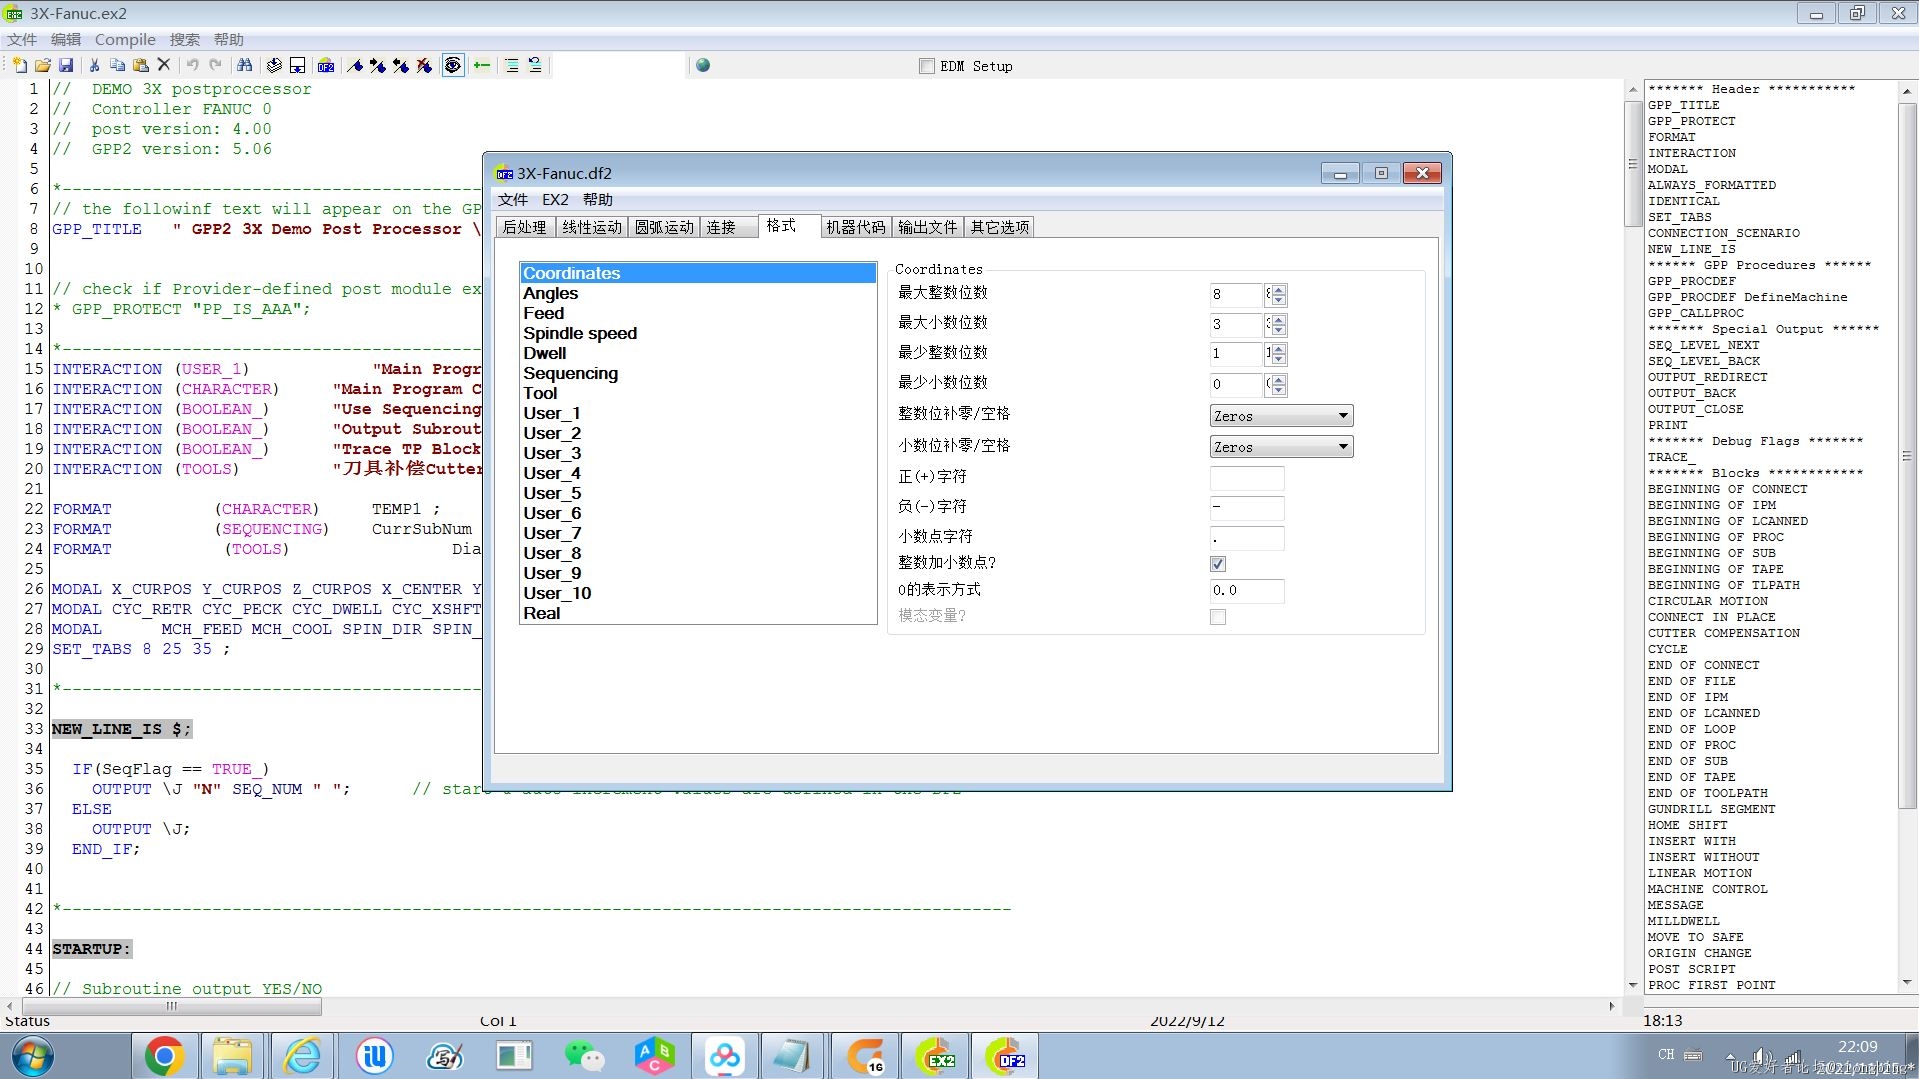Switch to the 后处理 tab

(x=525, y=227)
